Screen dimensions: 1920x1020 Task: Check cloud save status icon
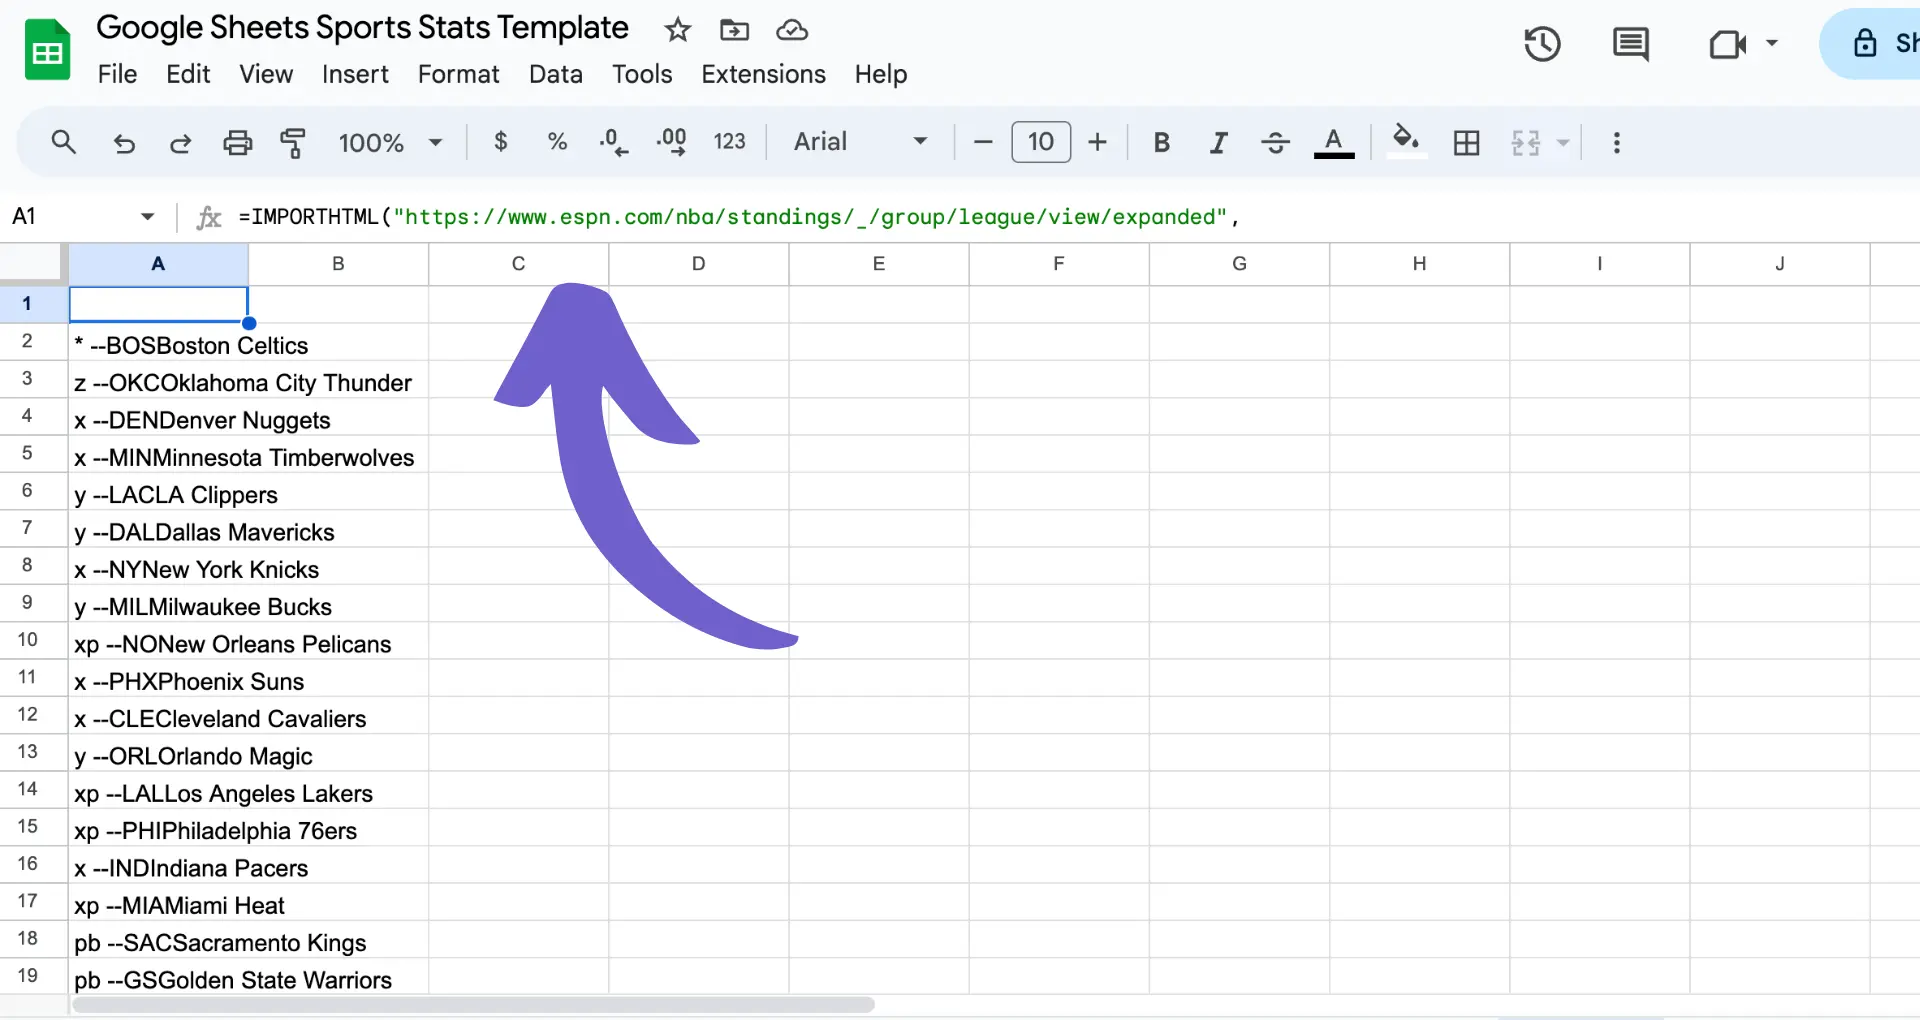pos(792,30)
